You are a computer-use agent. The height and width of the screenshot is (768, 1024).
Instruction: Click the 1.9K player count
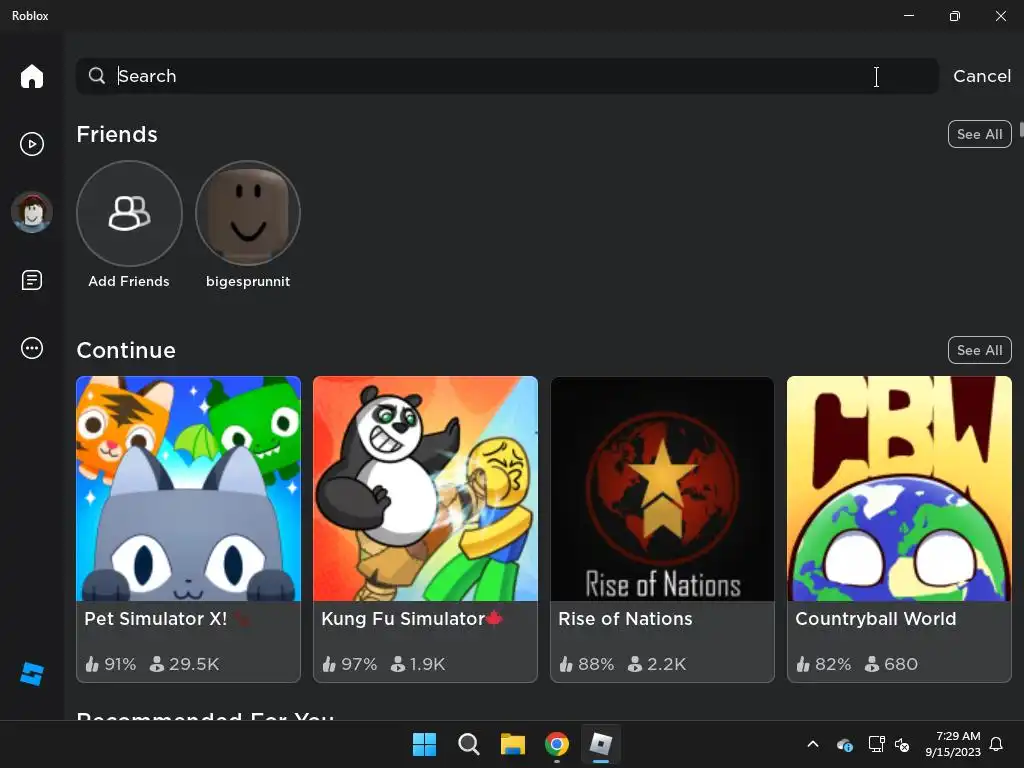pyautogui.click(x=418, y=664)
